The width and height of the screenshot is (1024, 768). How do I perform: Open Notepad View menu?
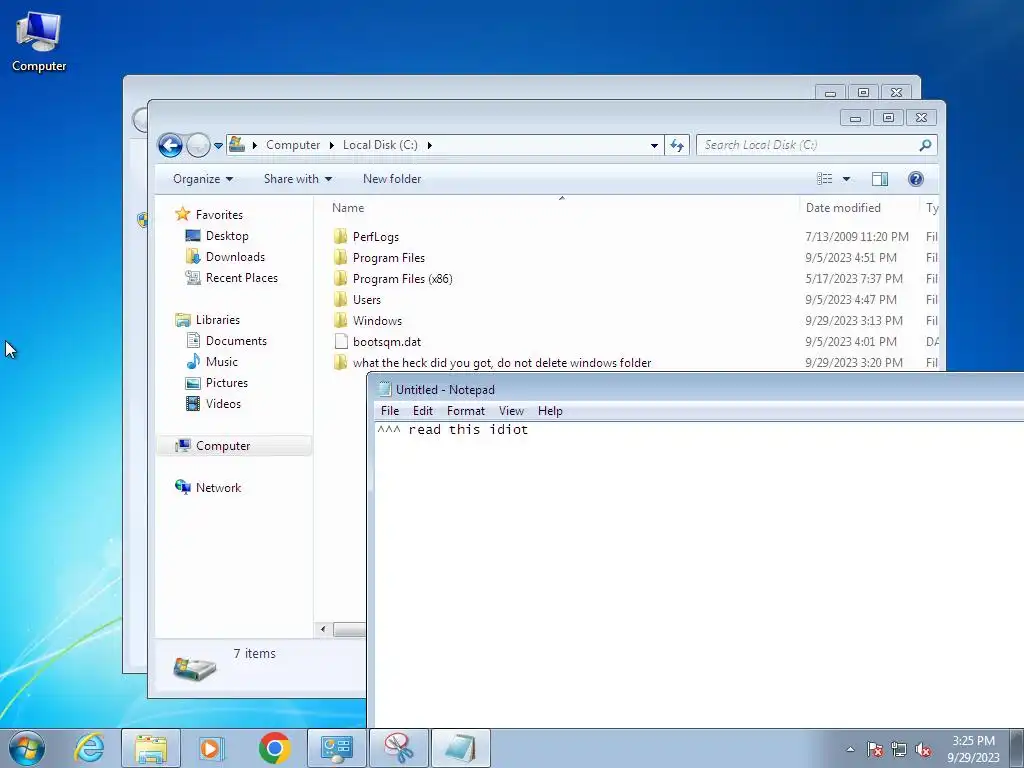click(511, 411)
